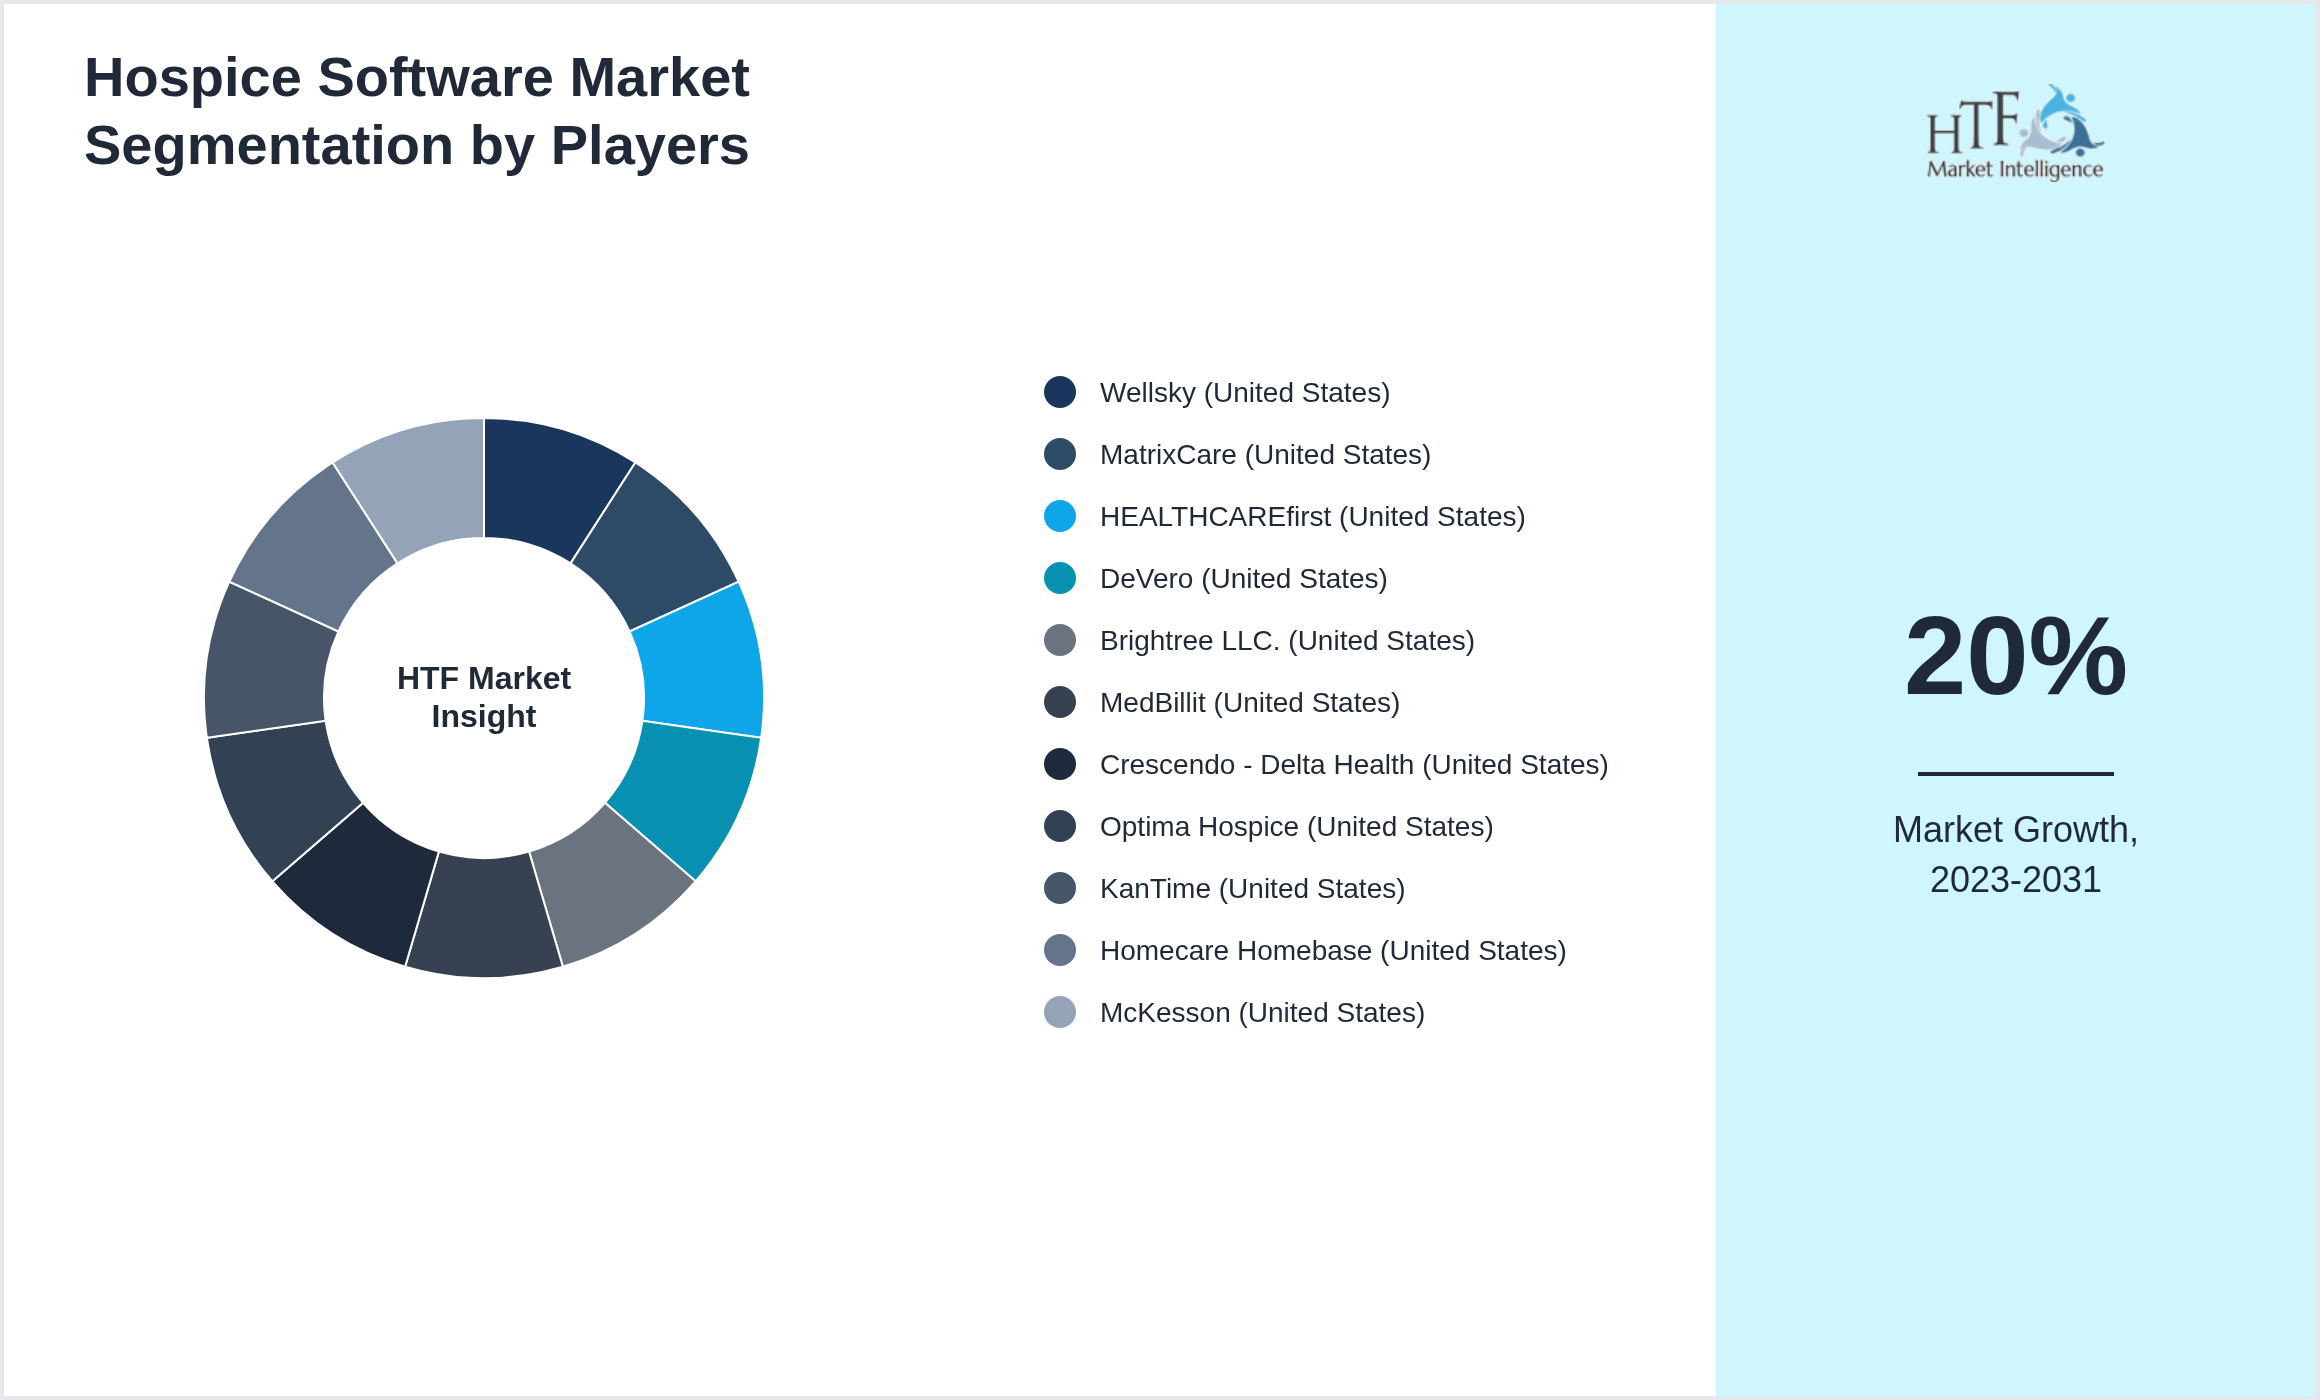Screen dimensions: 2320x1400
Task: Select 'MatrixCare (United States)' legend label
Action: click(x=1265, y=455)
